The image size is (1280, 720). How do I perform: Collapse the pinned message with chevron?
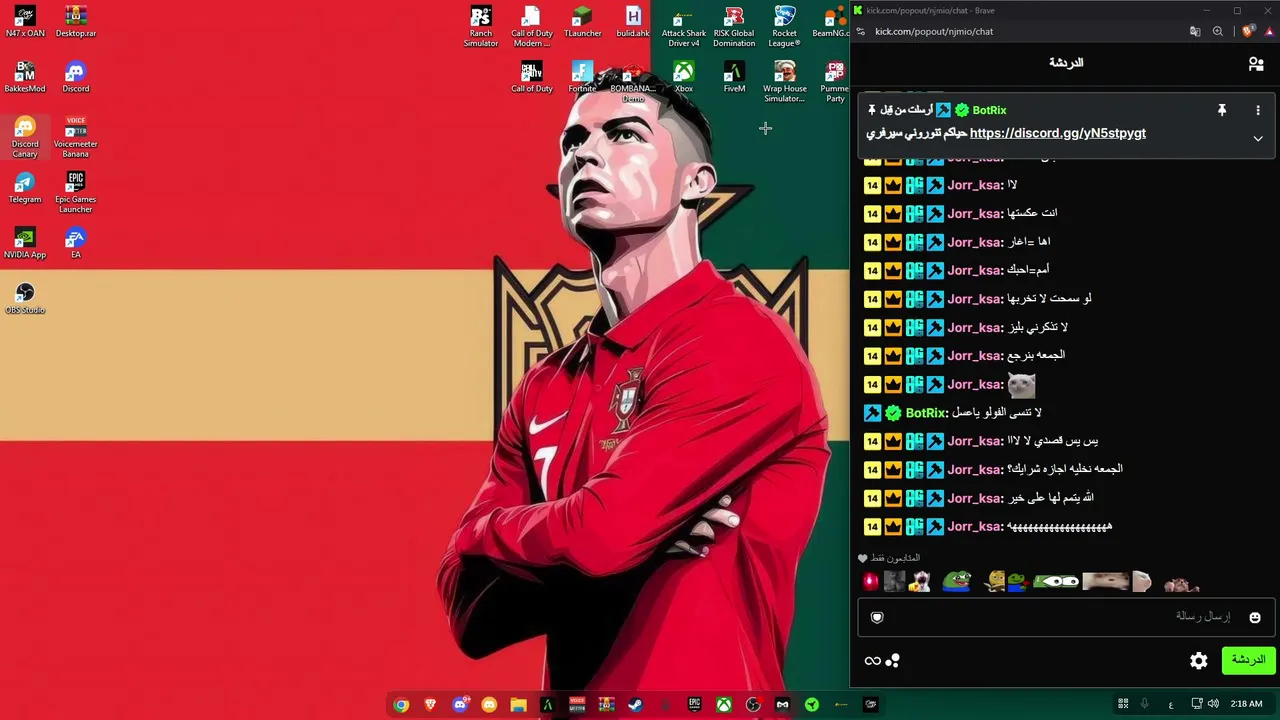pos(1258,138)
